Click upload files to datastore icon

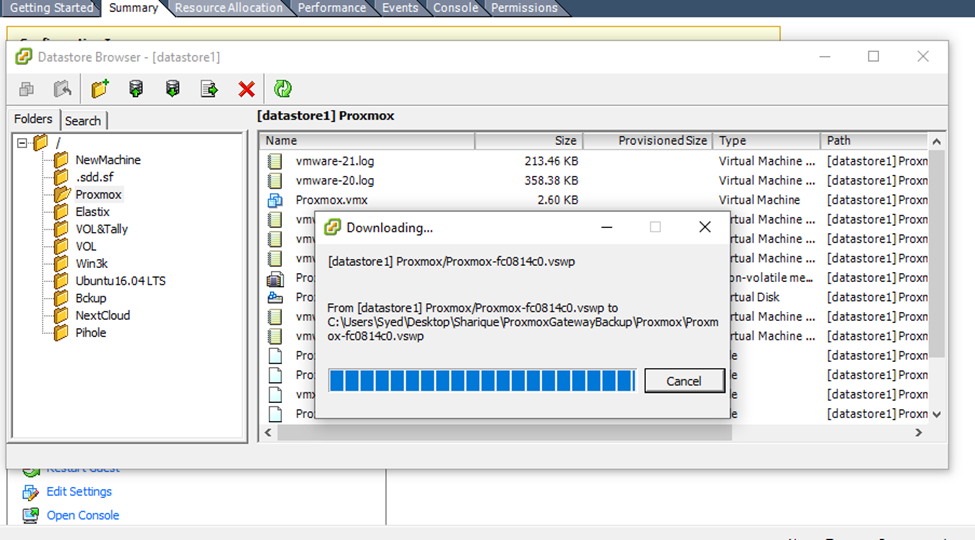pos(136,89)
